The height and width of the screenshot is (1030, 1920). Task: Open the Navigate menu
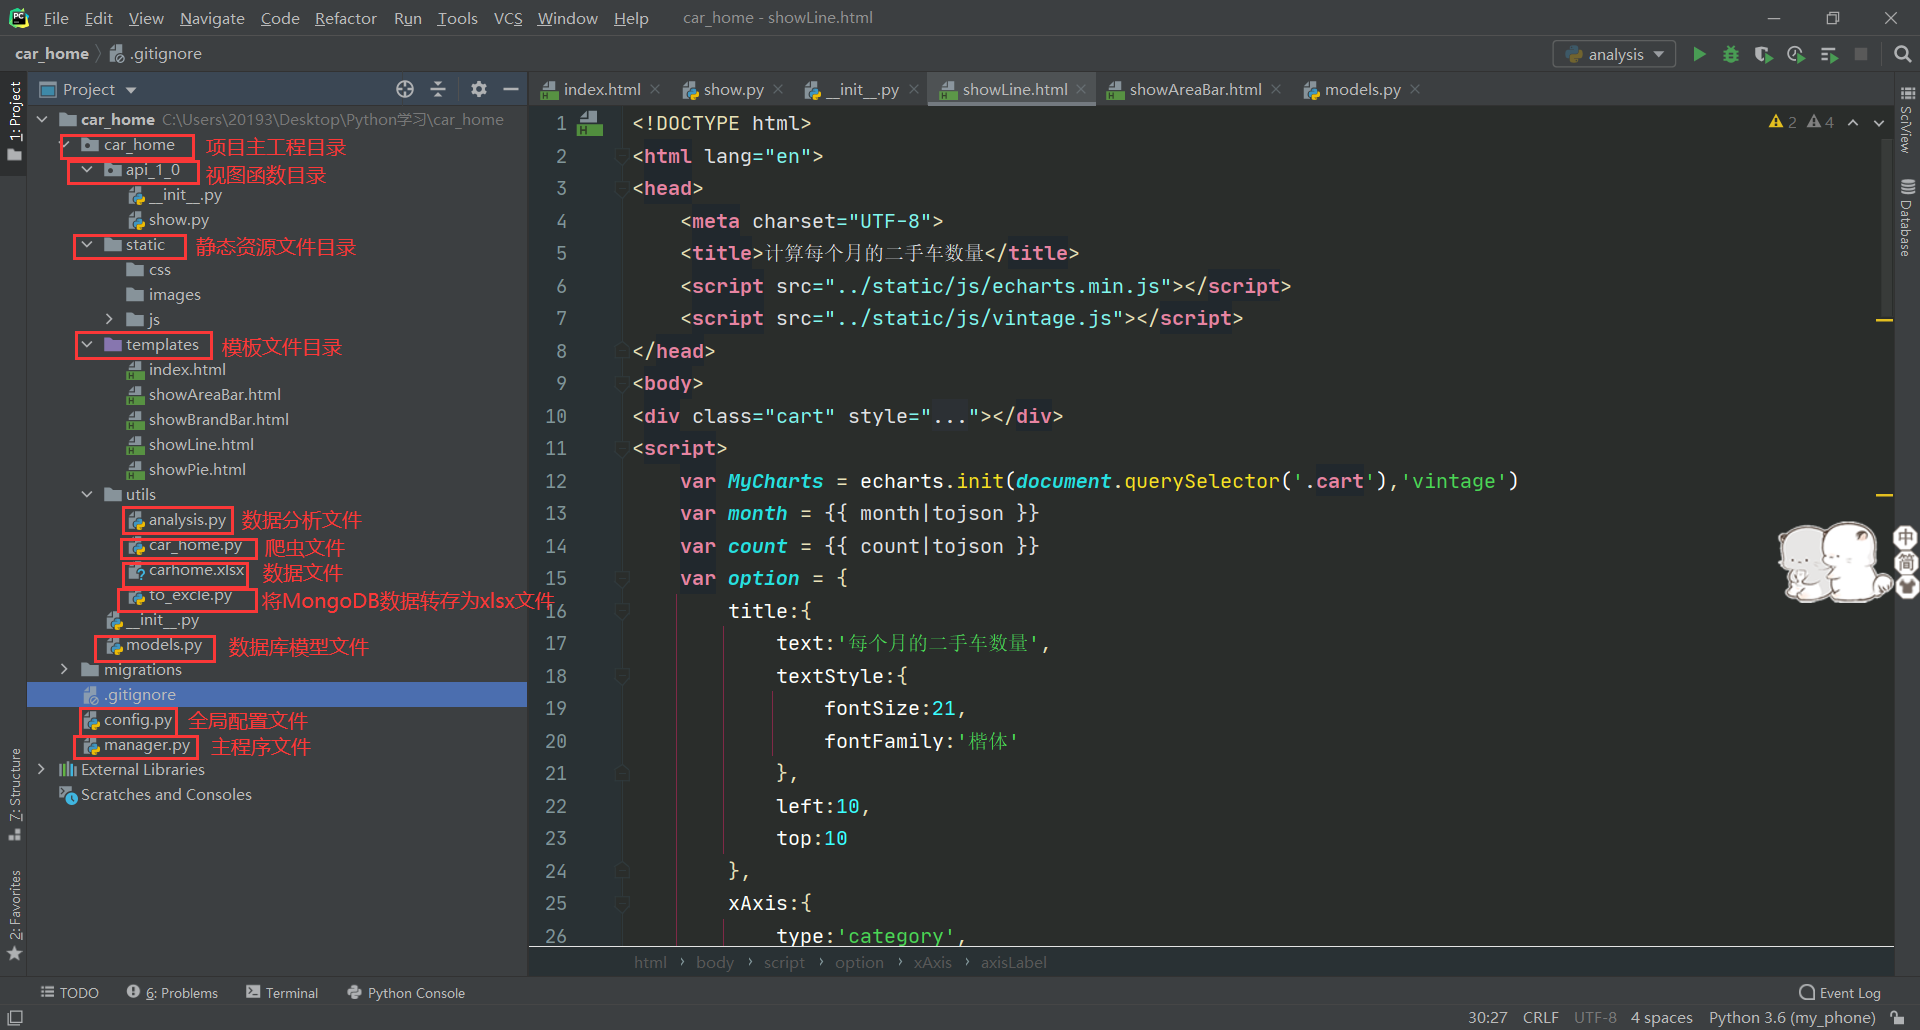(x=212, y=18)
